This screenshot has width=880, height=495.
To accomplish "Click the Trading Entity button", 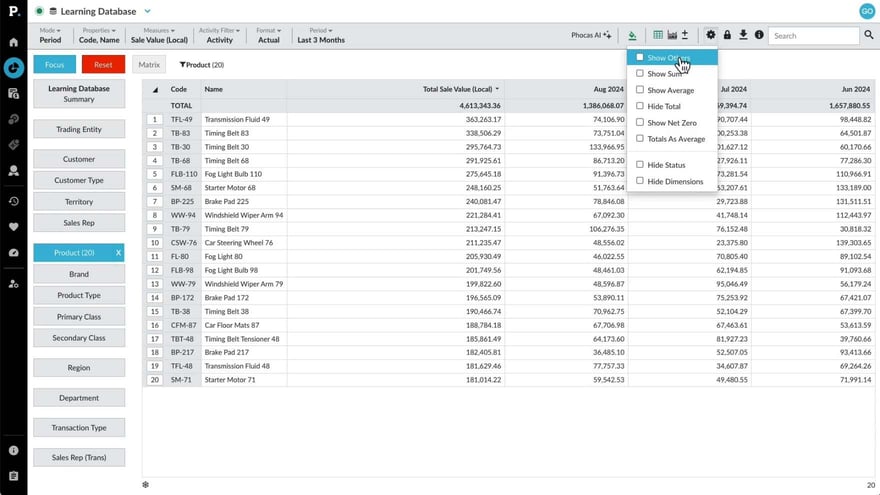I will 79,129.
